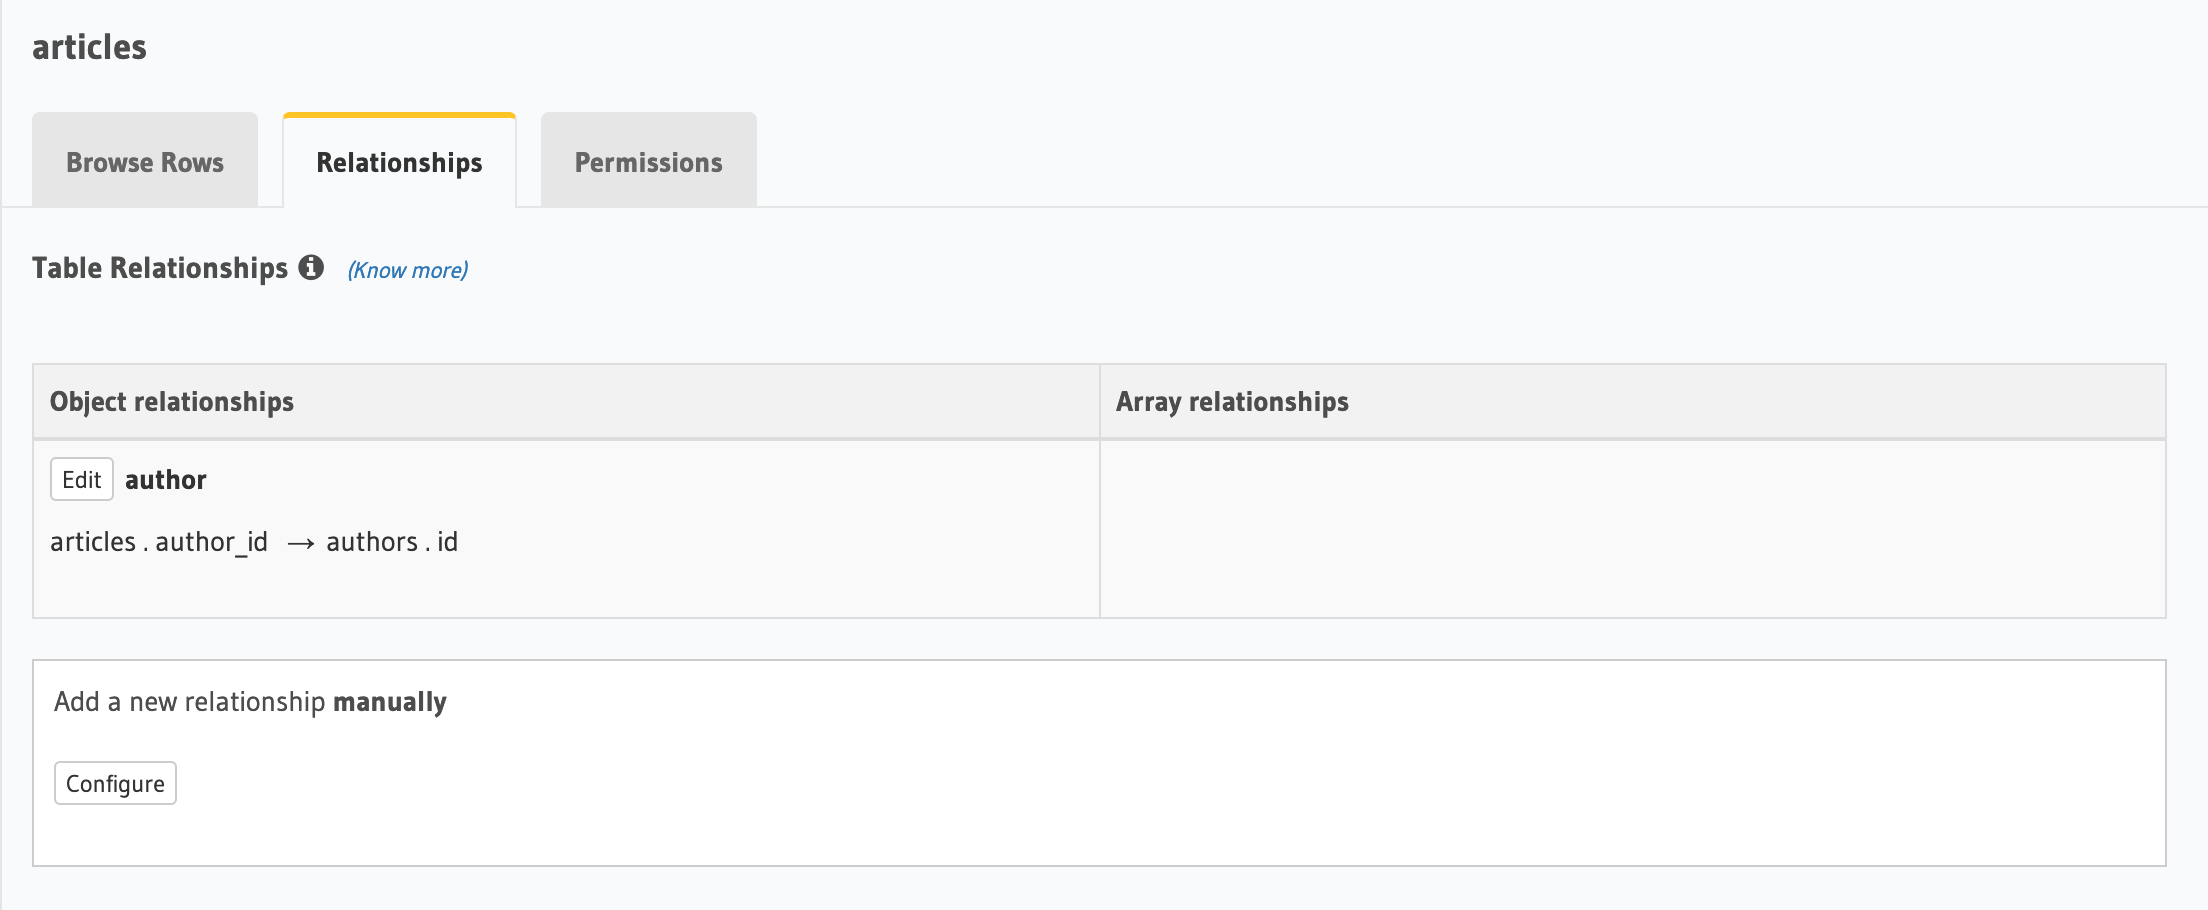Click the articles table title
This screenshot has width=2208, height=910.
88,46
